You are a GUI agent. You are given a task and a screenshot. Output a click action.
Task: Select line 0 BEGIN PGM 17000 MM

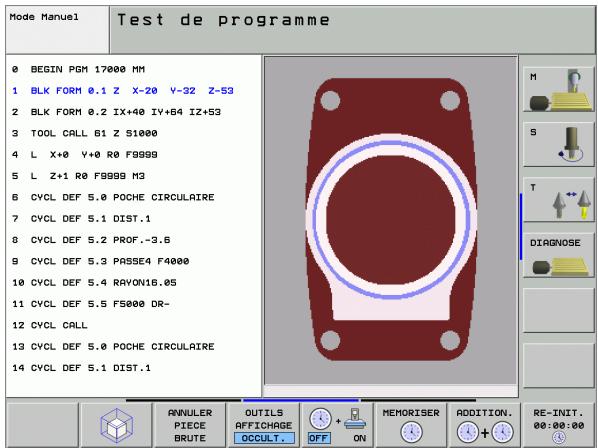tap(78, 69)
